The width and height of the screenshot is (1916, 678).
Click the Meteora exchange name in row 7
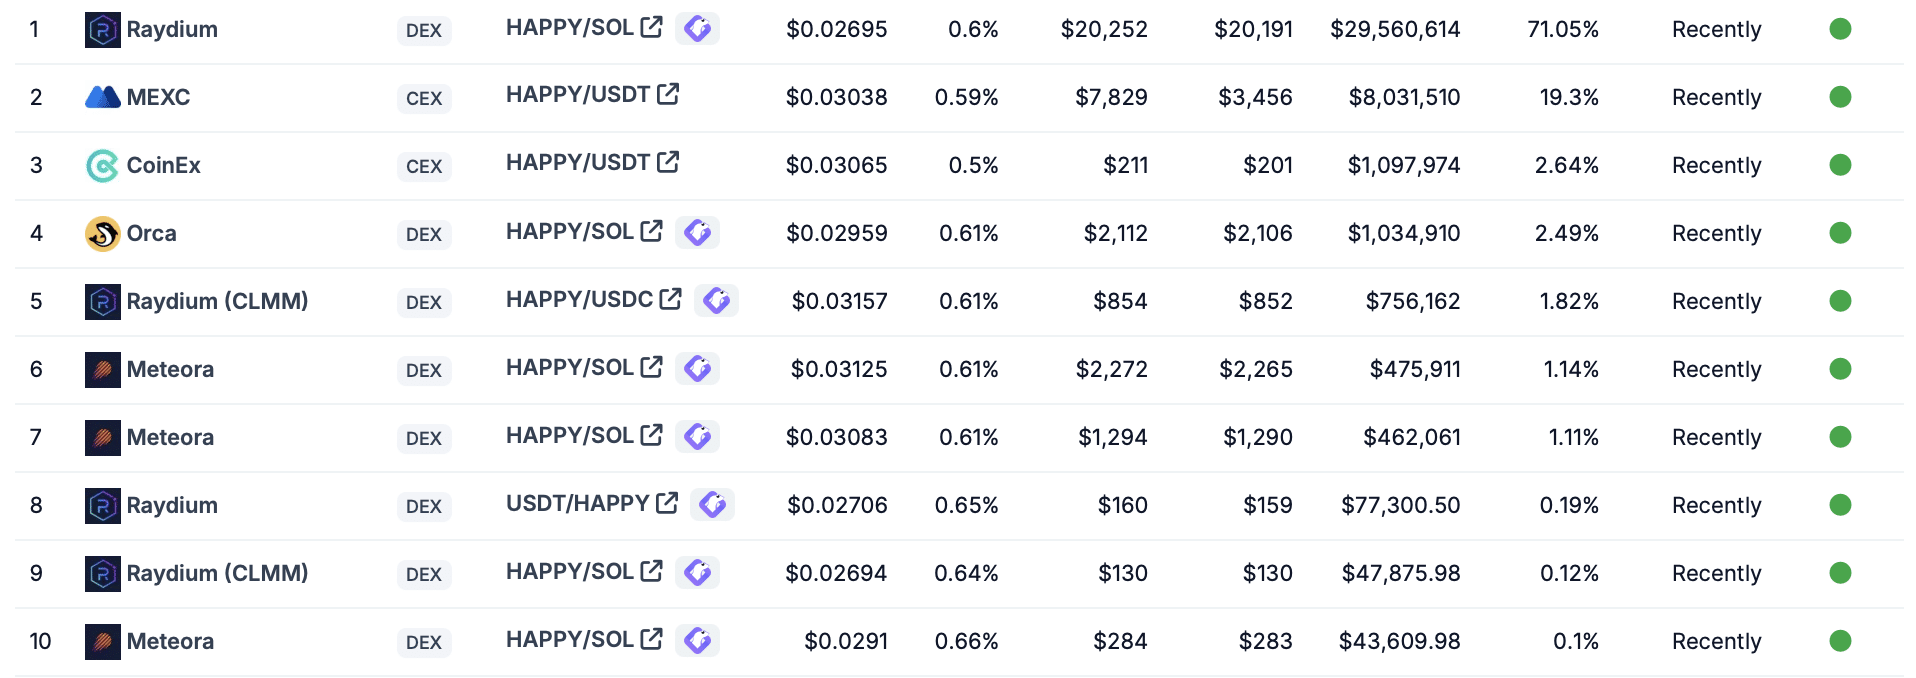pos(170,437)
